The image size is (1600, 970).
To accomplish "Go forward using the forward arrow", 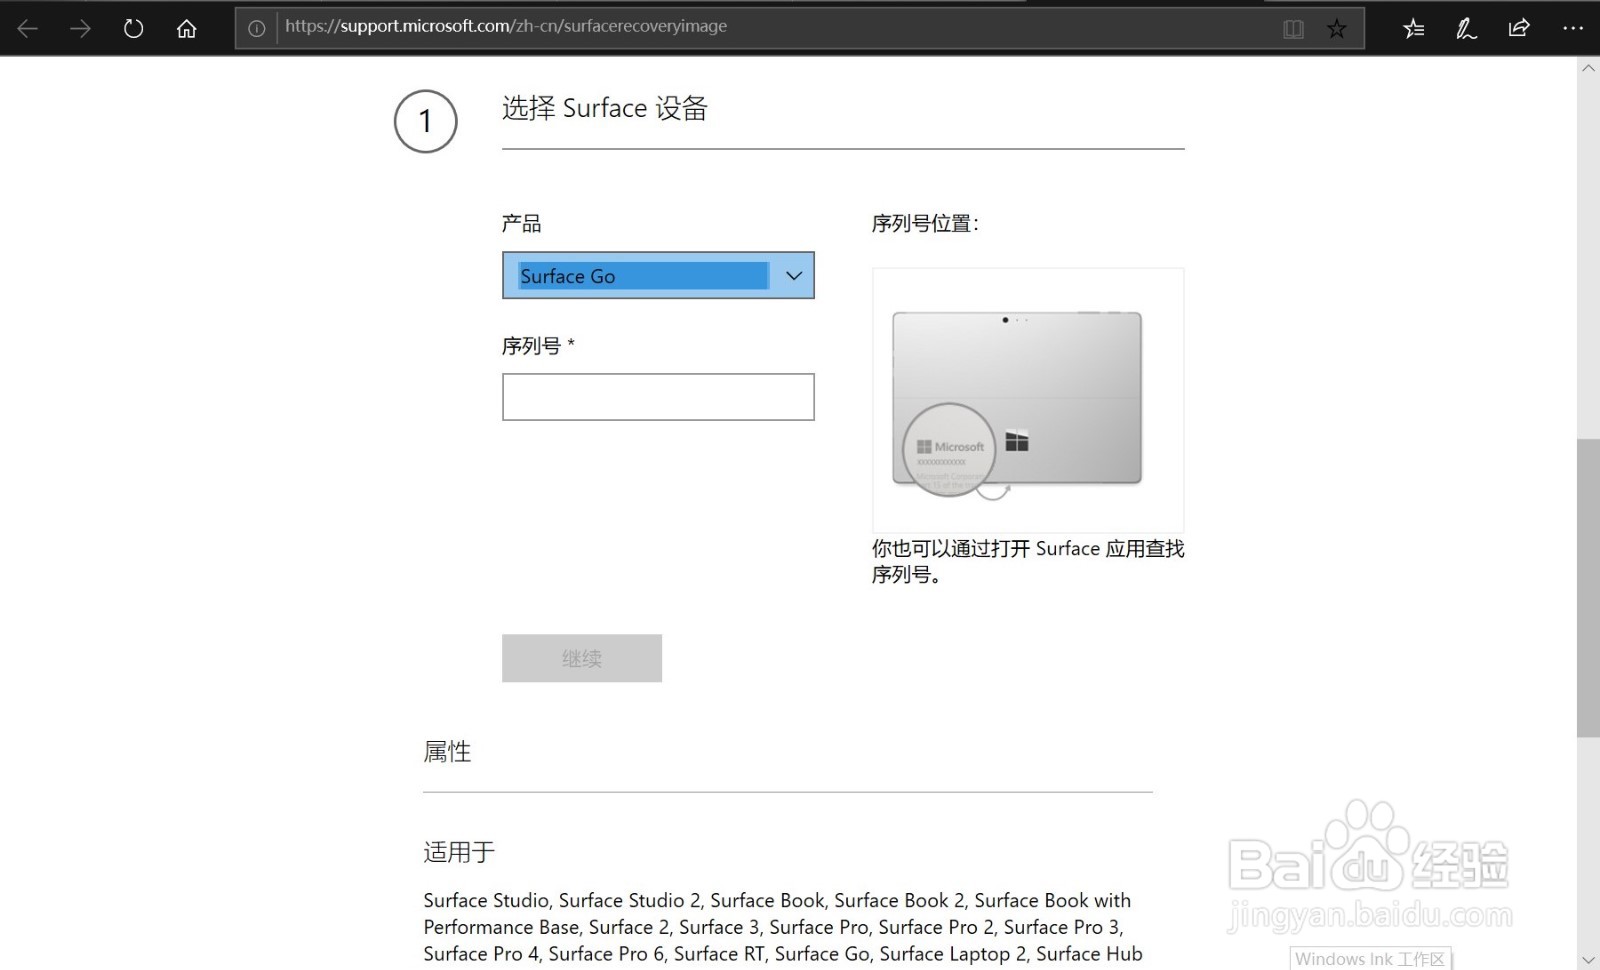I will pyautogui.click(x=80, y=28).
